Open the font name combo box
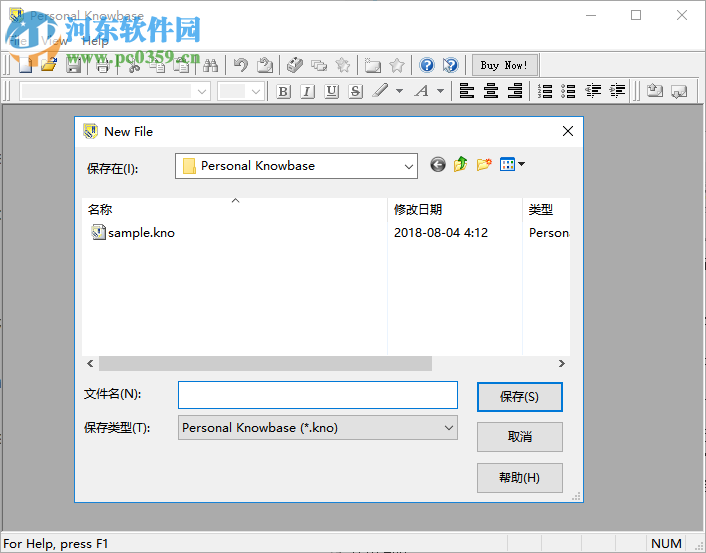 pyautogui.click(x=115, y=91)
